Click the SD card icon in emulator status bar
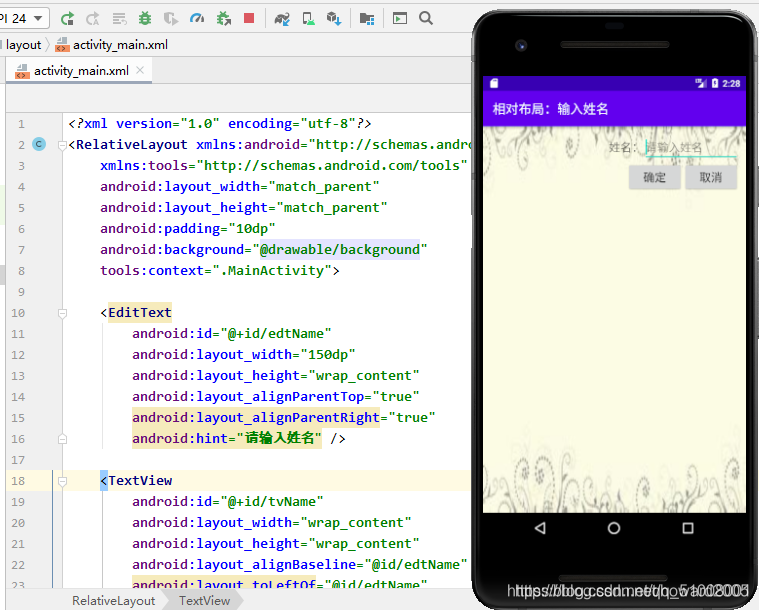 tap(494, 83)
